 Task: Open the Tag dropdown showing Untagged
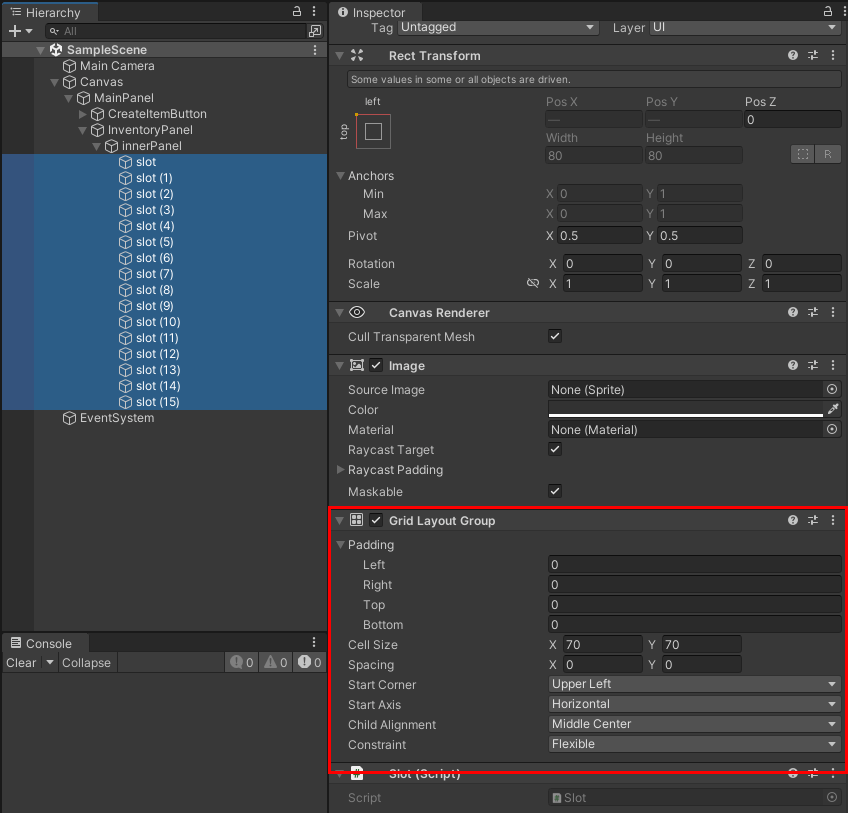[x=498, y=27]
